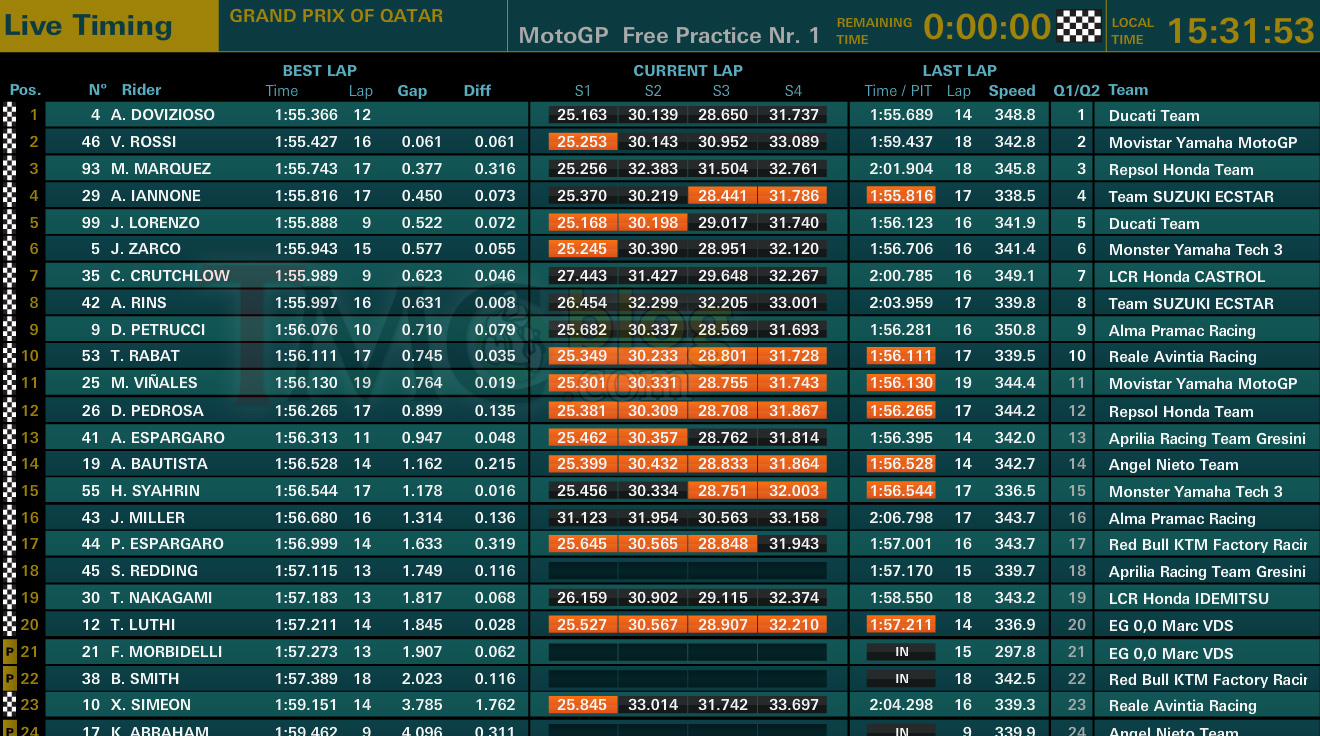1320x736 pixels.
Task: Click the 'Gap' column header
Action: (412, 90)
